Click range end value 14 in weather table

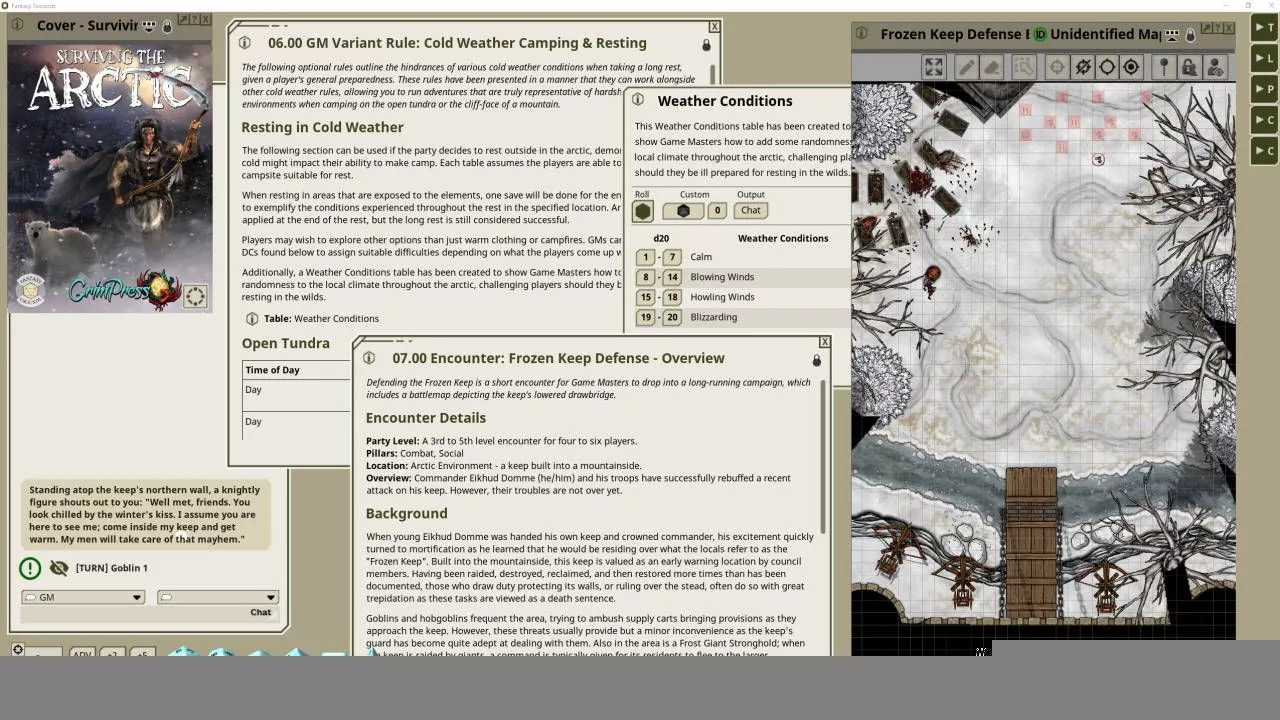pos(672,277)
